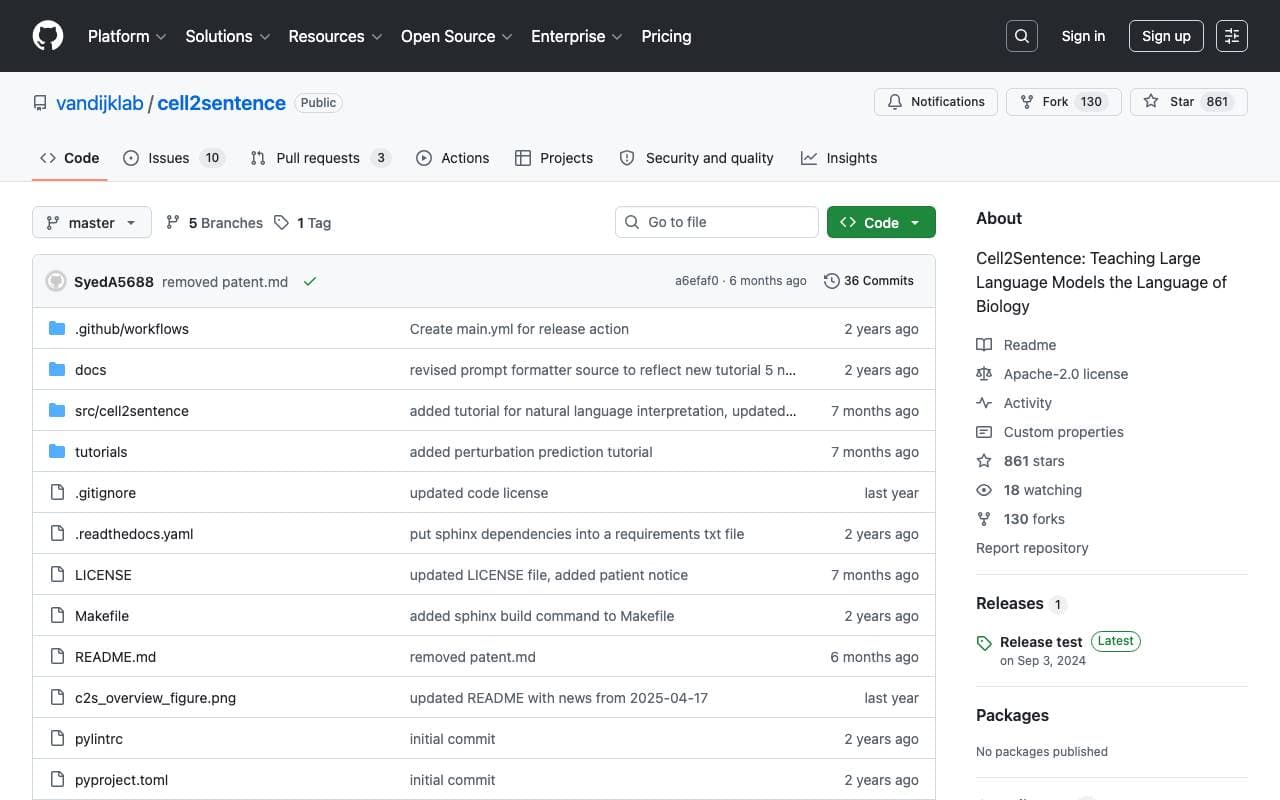Expand the Platform menu in header
This screenshot has height=800, width=1280.
(127, 36)
